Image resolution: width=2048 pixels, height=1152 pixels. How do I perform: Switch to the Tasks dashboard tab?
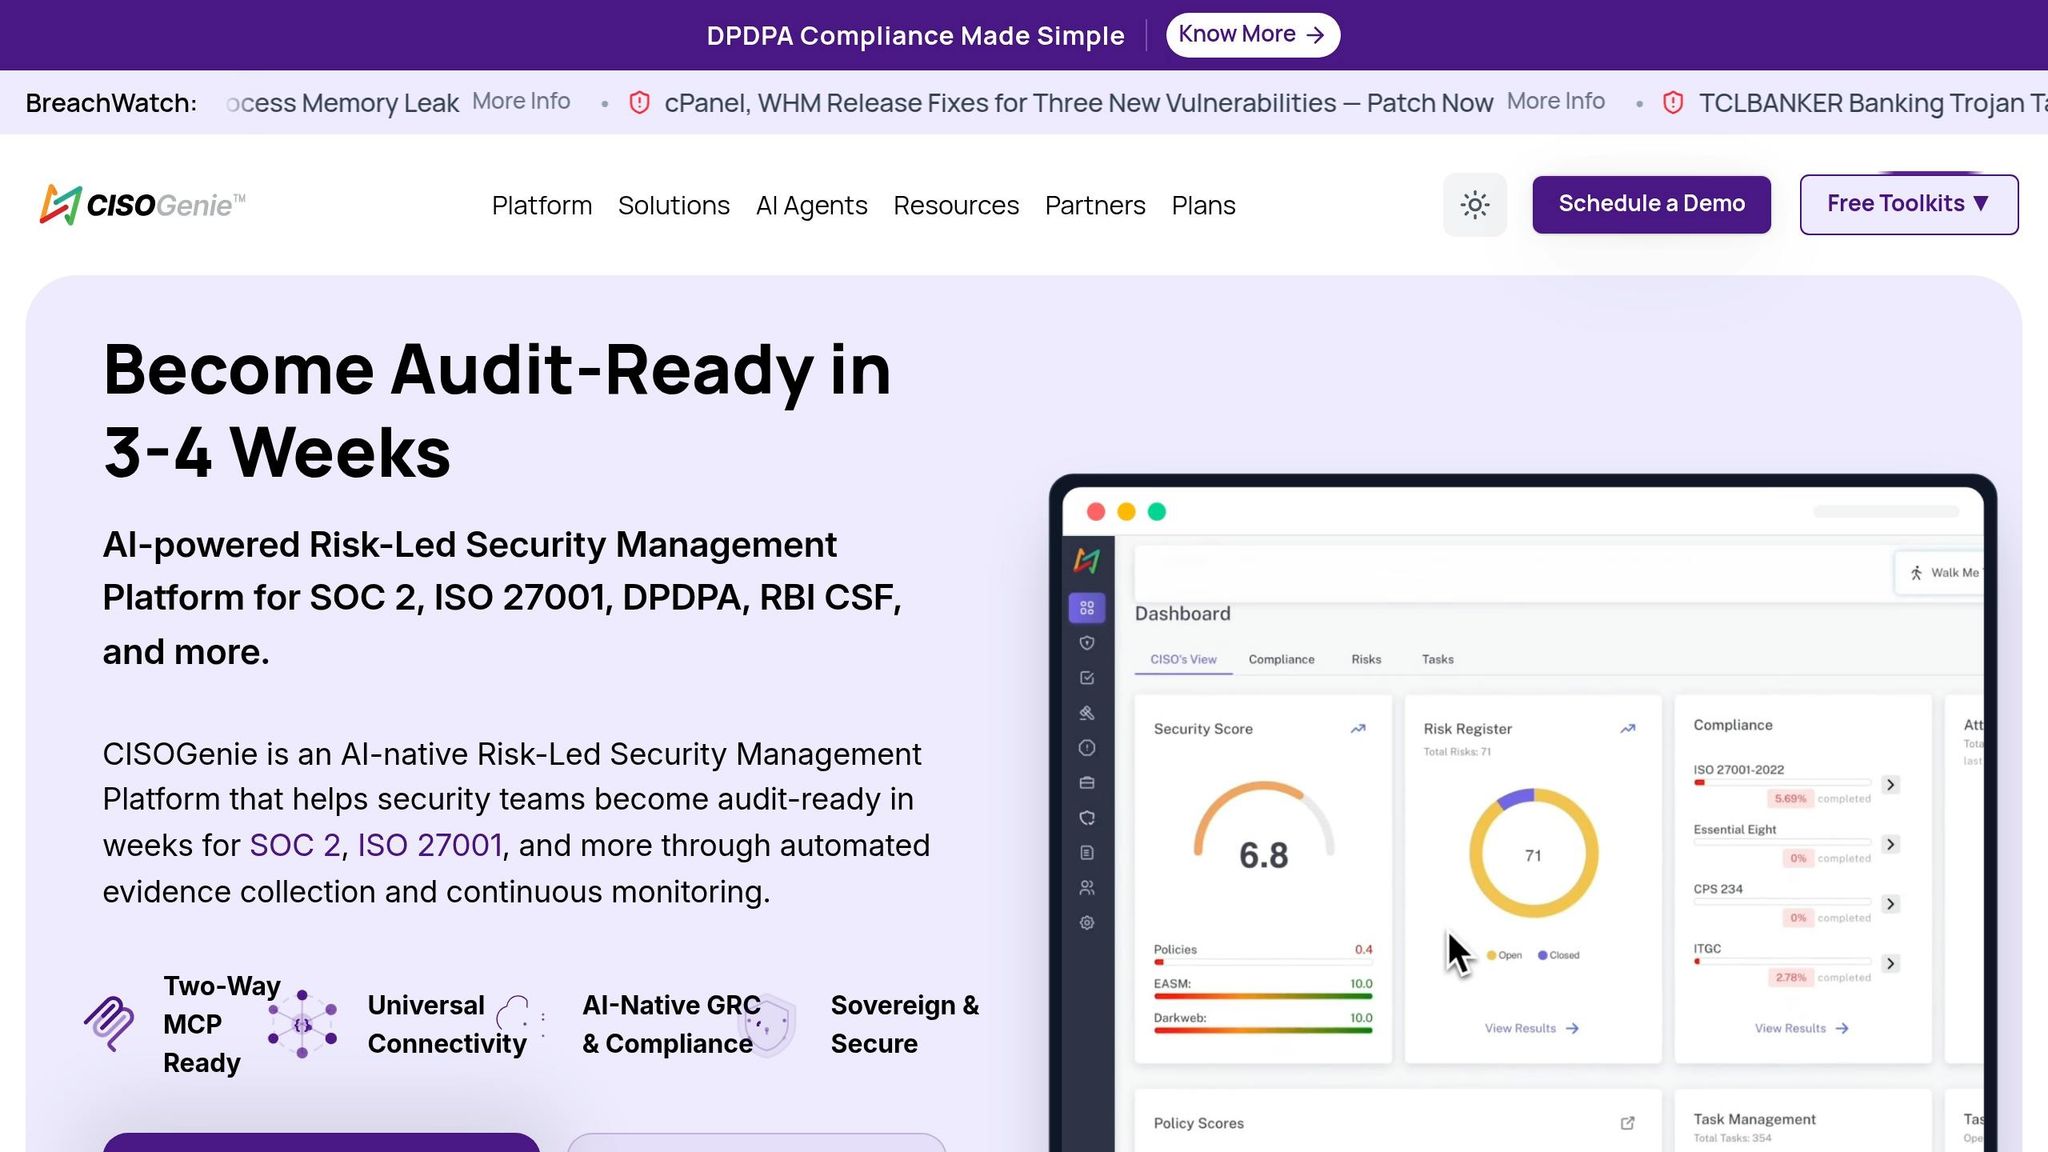[1438, 660]
